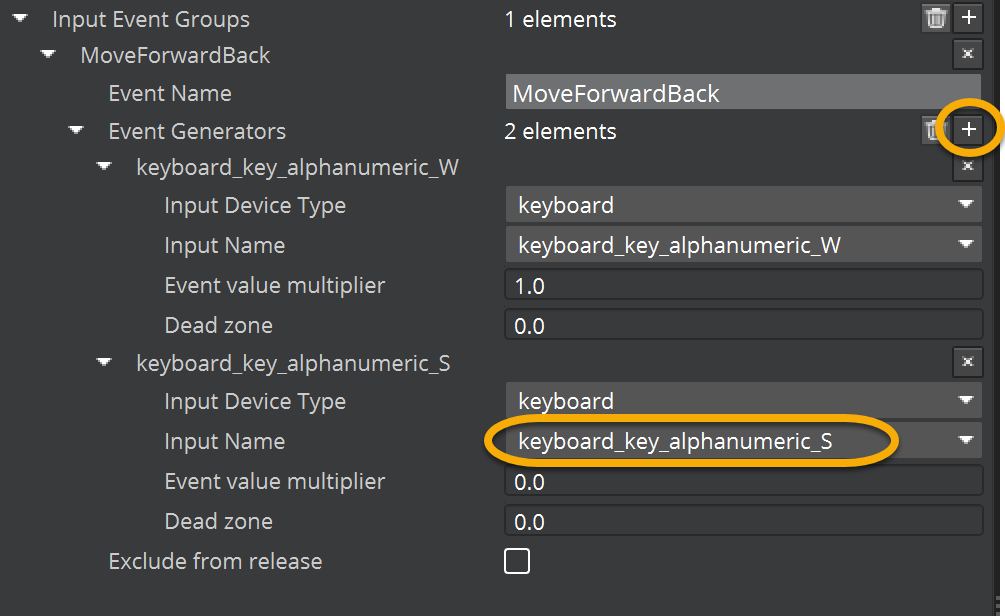Image resolution: width=1005 pixels, height=616 pixels.
Task: Collapse keyboard_key_alphanumeric_S generator node
Action: (x=104, y=362)
